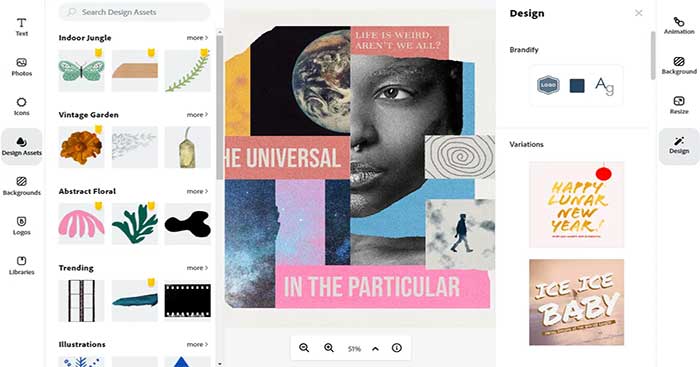Click the zoom out magnifier icon
This screenshot has width=700, height=367.
tap(304, 348)
